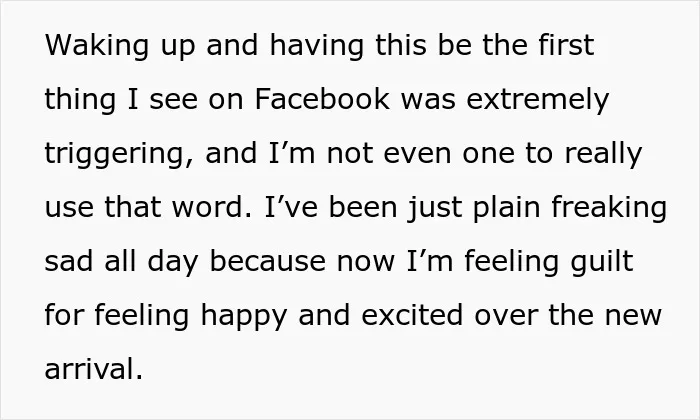700x420 pixels.
Task: Click the word "really" ending the third line
Action: (603, 154)
